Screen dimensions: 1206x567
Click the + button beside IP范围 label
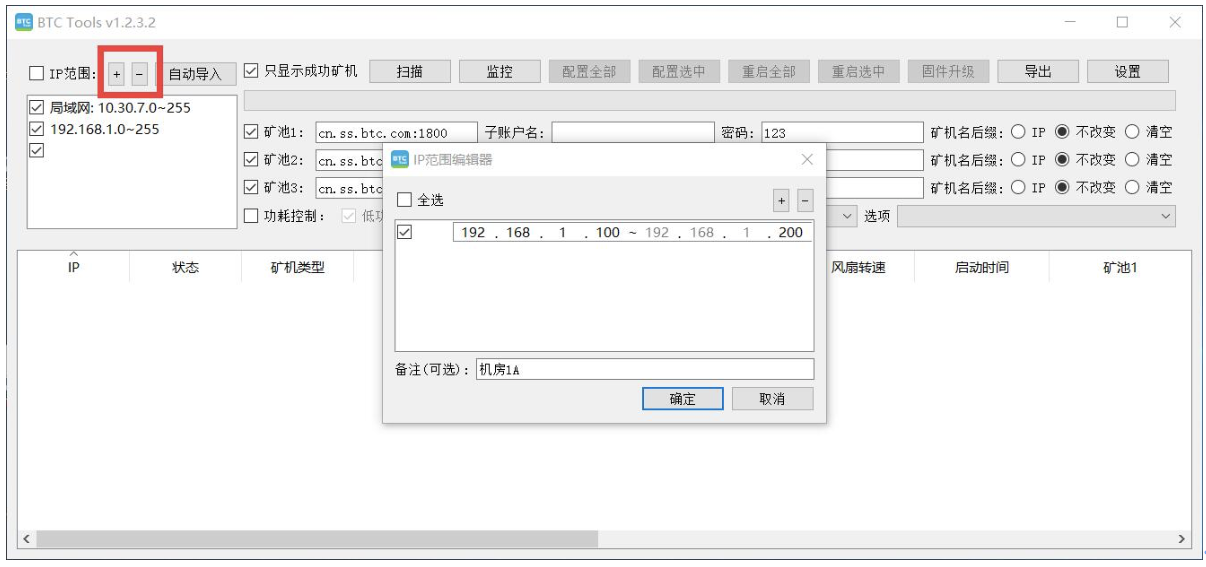click(x=117, y=73)
